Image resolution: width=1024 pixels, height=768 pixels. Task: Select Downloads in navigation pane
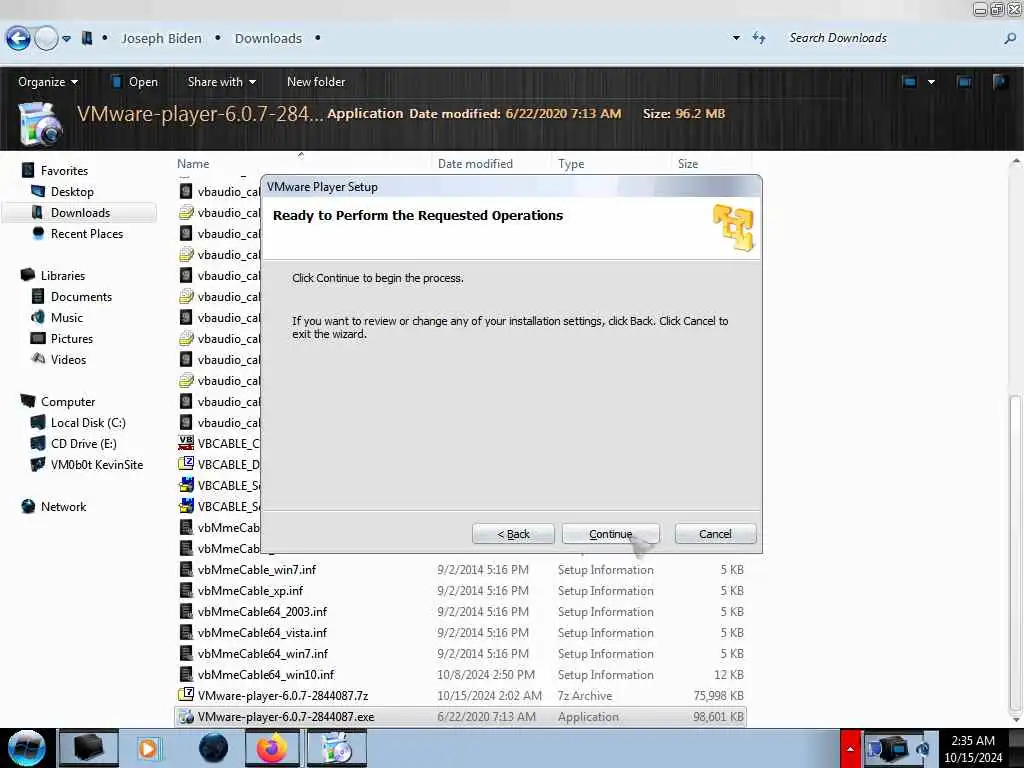click(x=80, y=212)
